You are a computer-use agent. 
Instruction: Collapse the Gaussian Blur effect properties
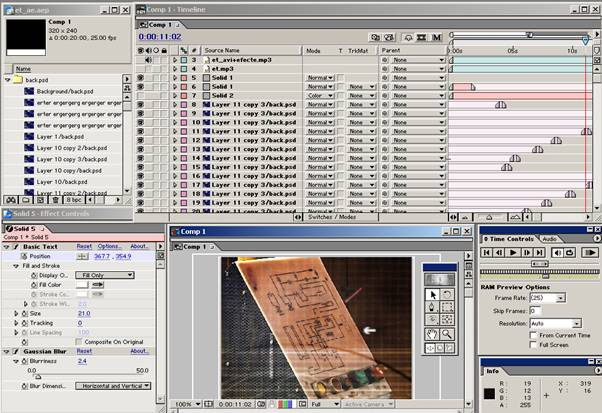(x=6, y=351)
